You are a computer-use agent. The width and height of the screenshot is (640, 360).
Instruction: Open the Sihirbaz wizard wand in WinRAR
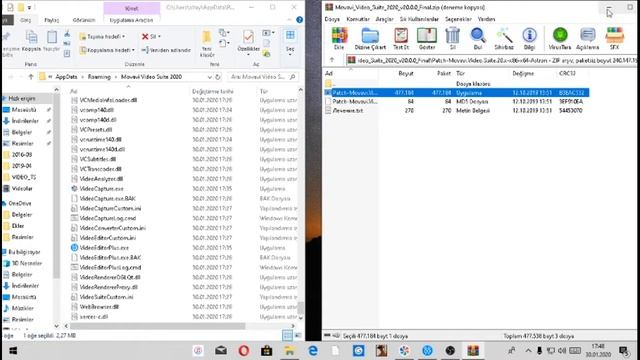(504, 38)
